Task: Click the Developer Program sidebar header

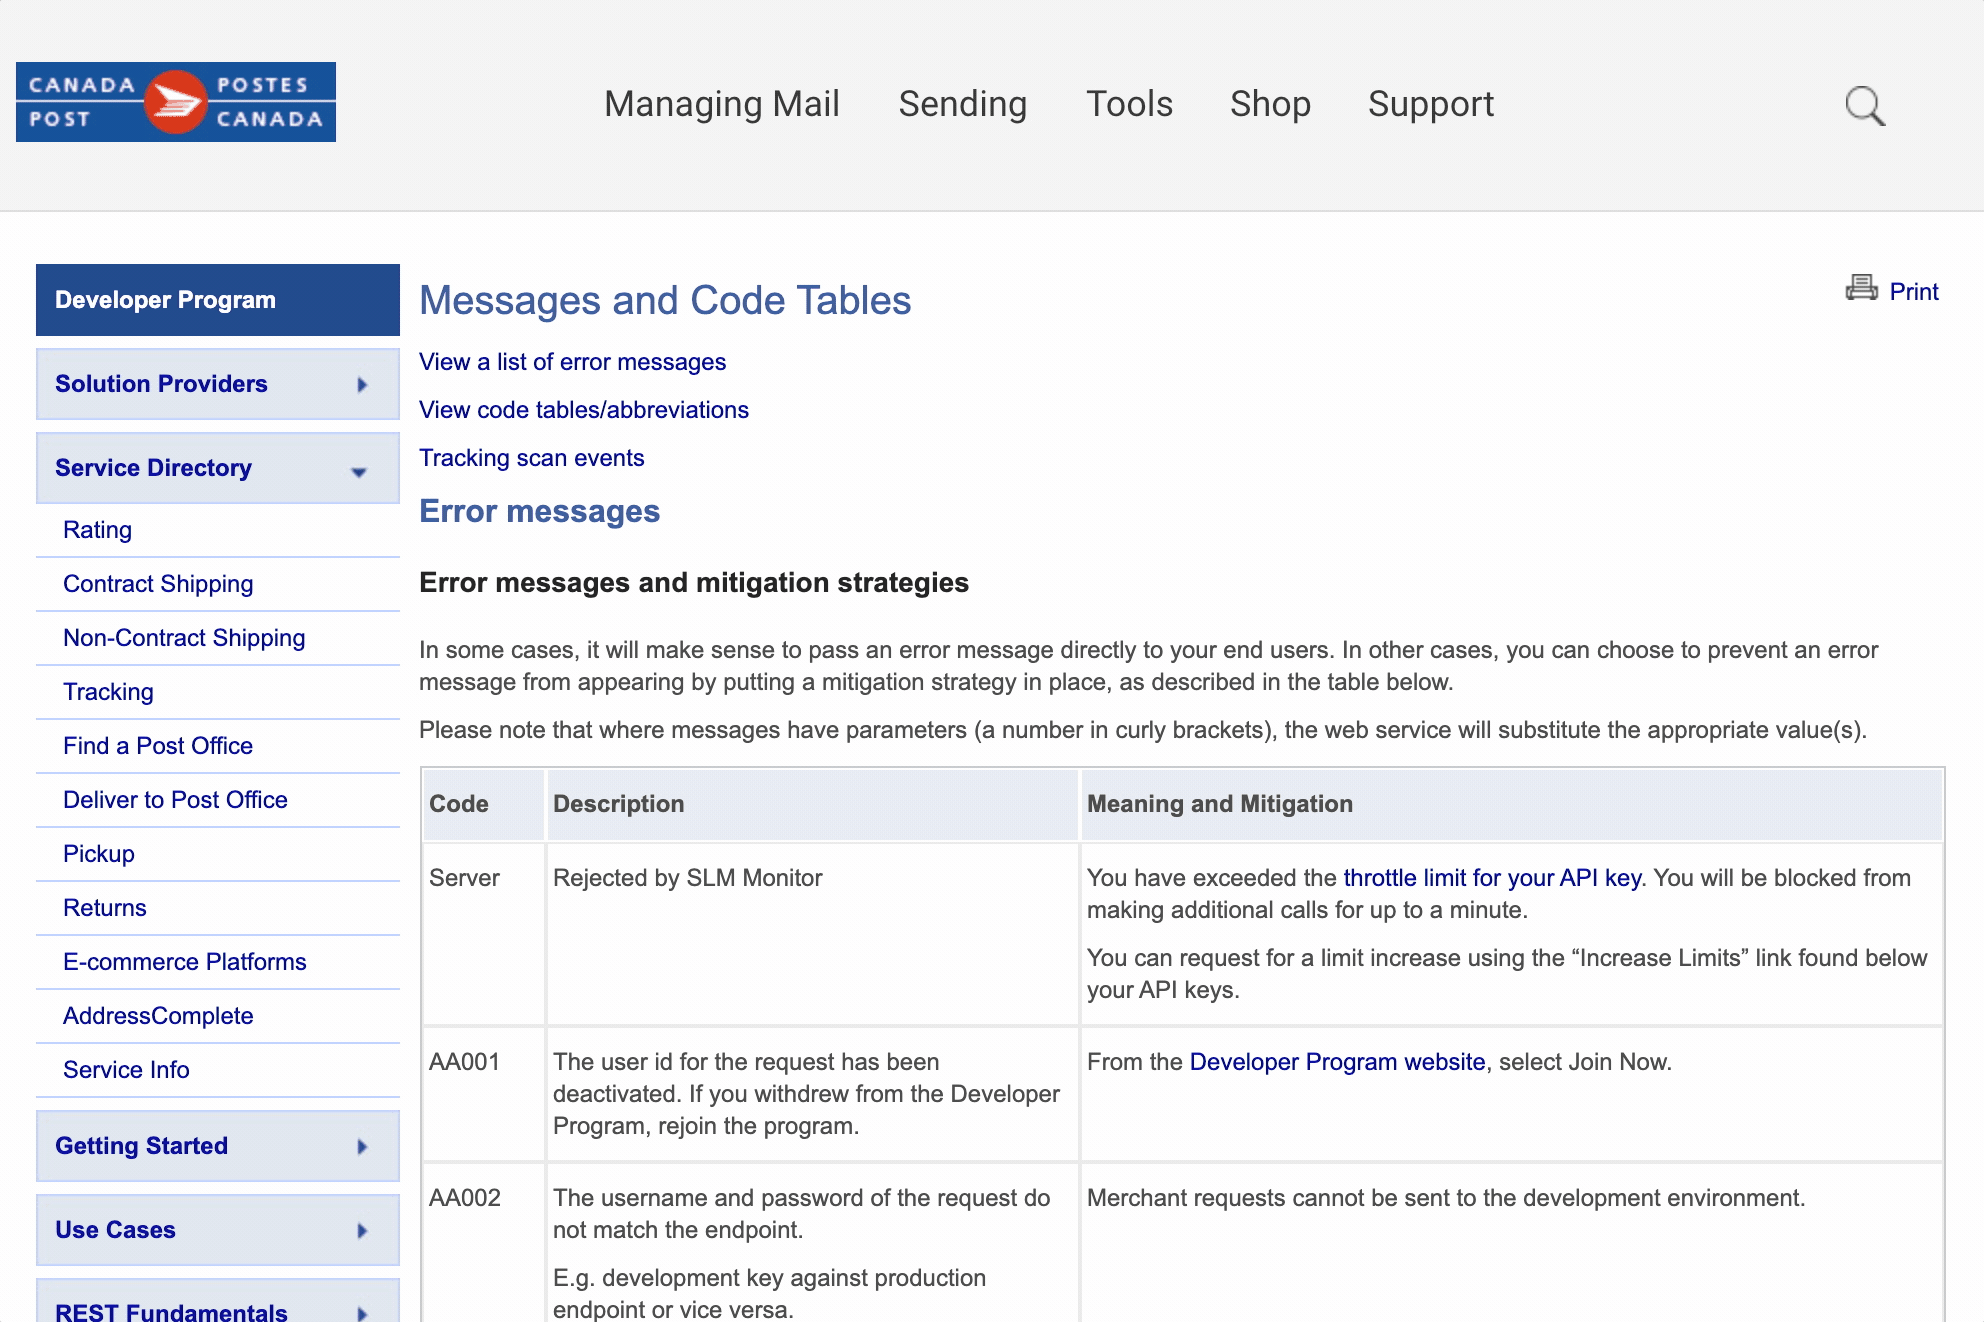Action: [218, 300]
